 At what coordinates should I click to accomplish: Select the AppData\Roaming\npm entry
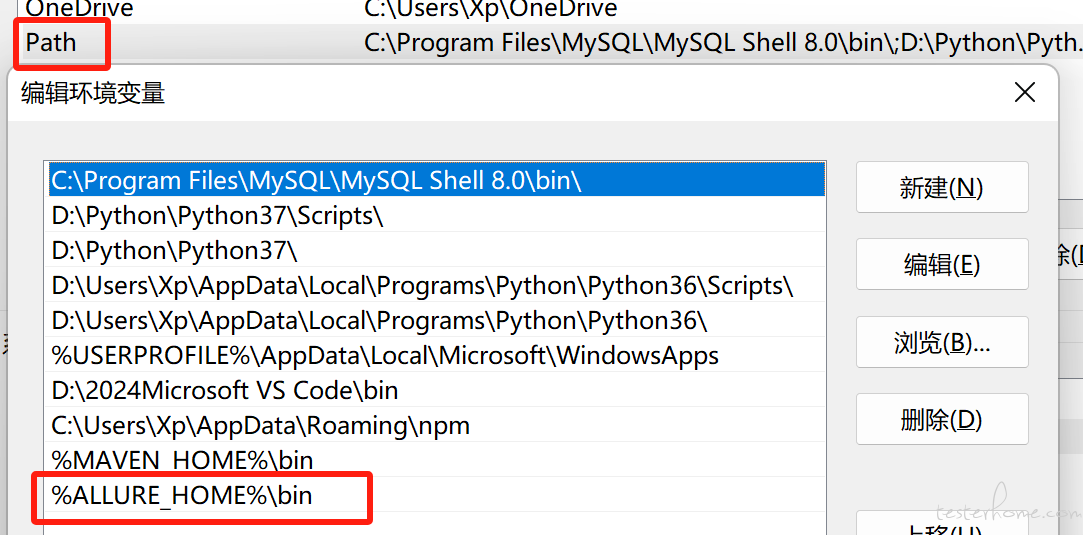(436, 425)
